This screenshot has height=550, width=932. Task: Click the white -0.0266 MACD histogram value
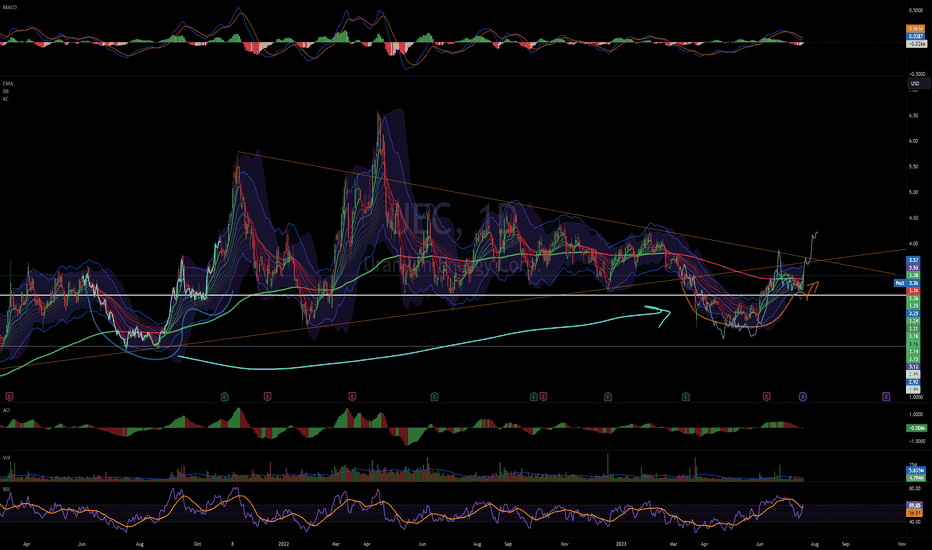tap(915, 43)
